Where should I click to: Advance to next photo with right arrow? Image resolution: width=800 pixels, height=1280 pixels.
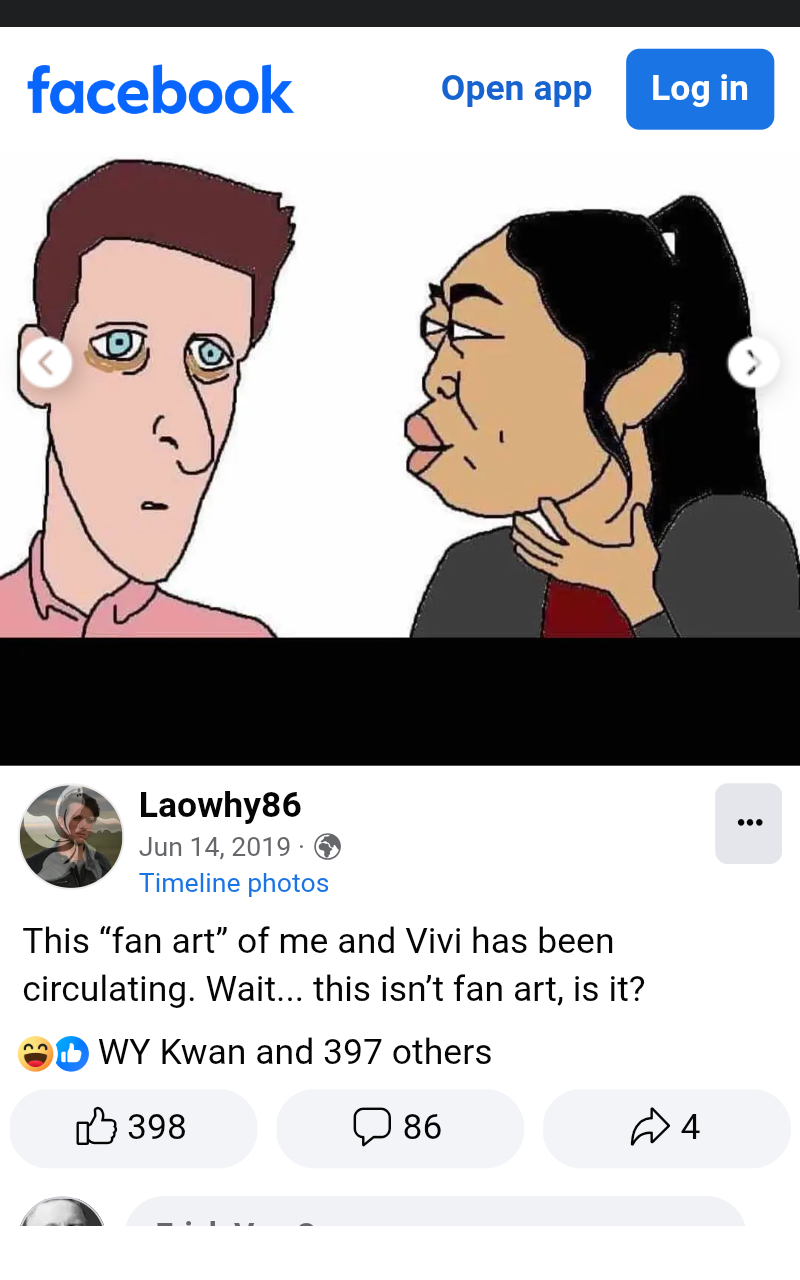[754, 362]
